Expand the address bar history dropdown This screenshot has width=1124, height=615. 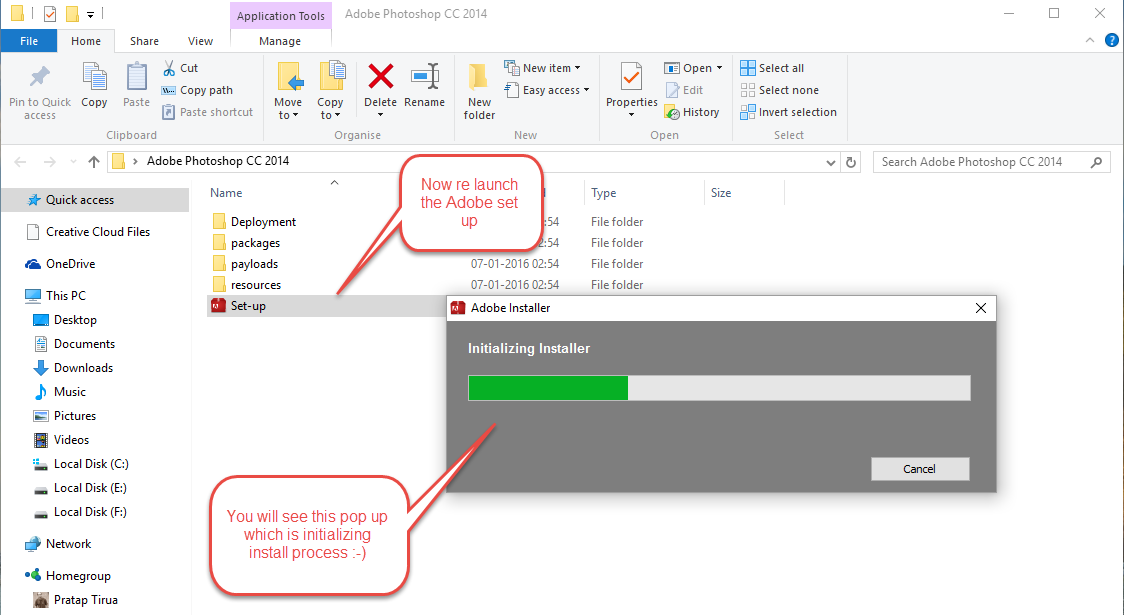[x=831, y=163]
